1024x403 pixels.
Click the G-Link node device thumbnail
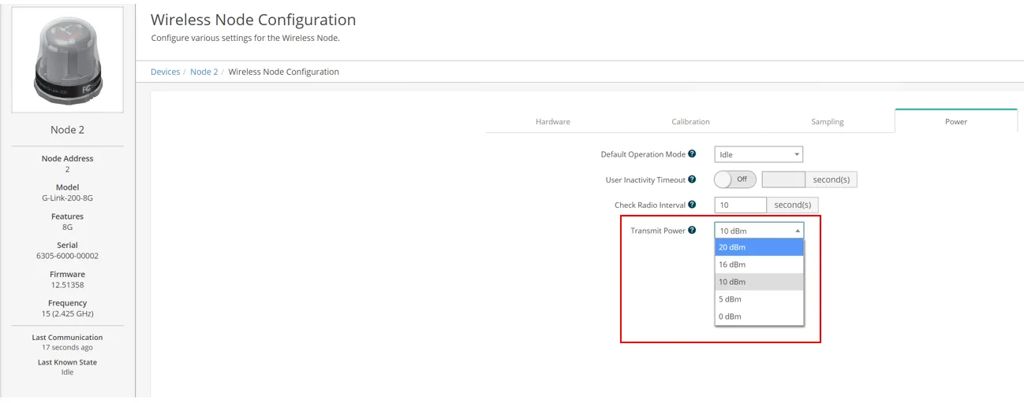[x=67, y=58]
